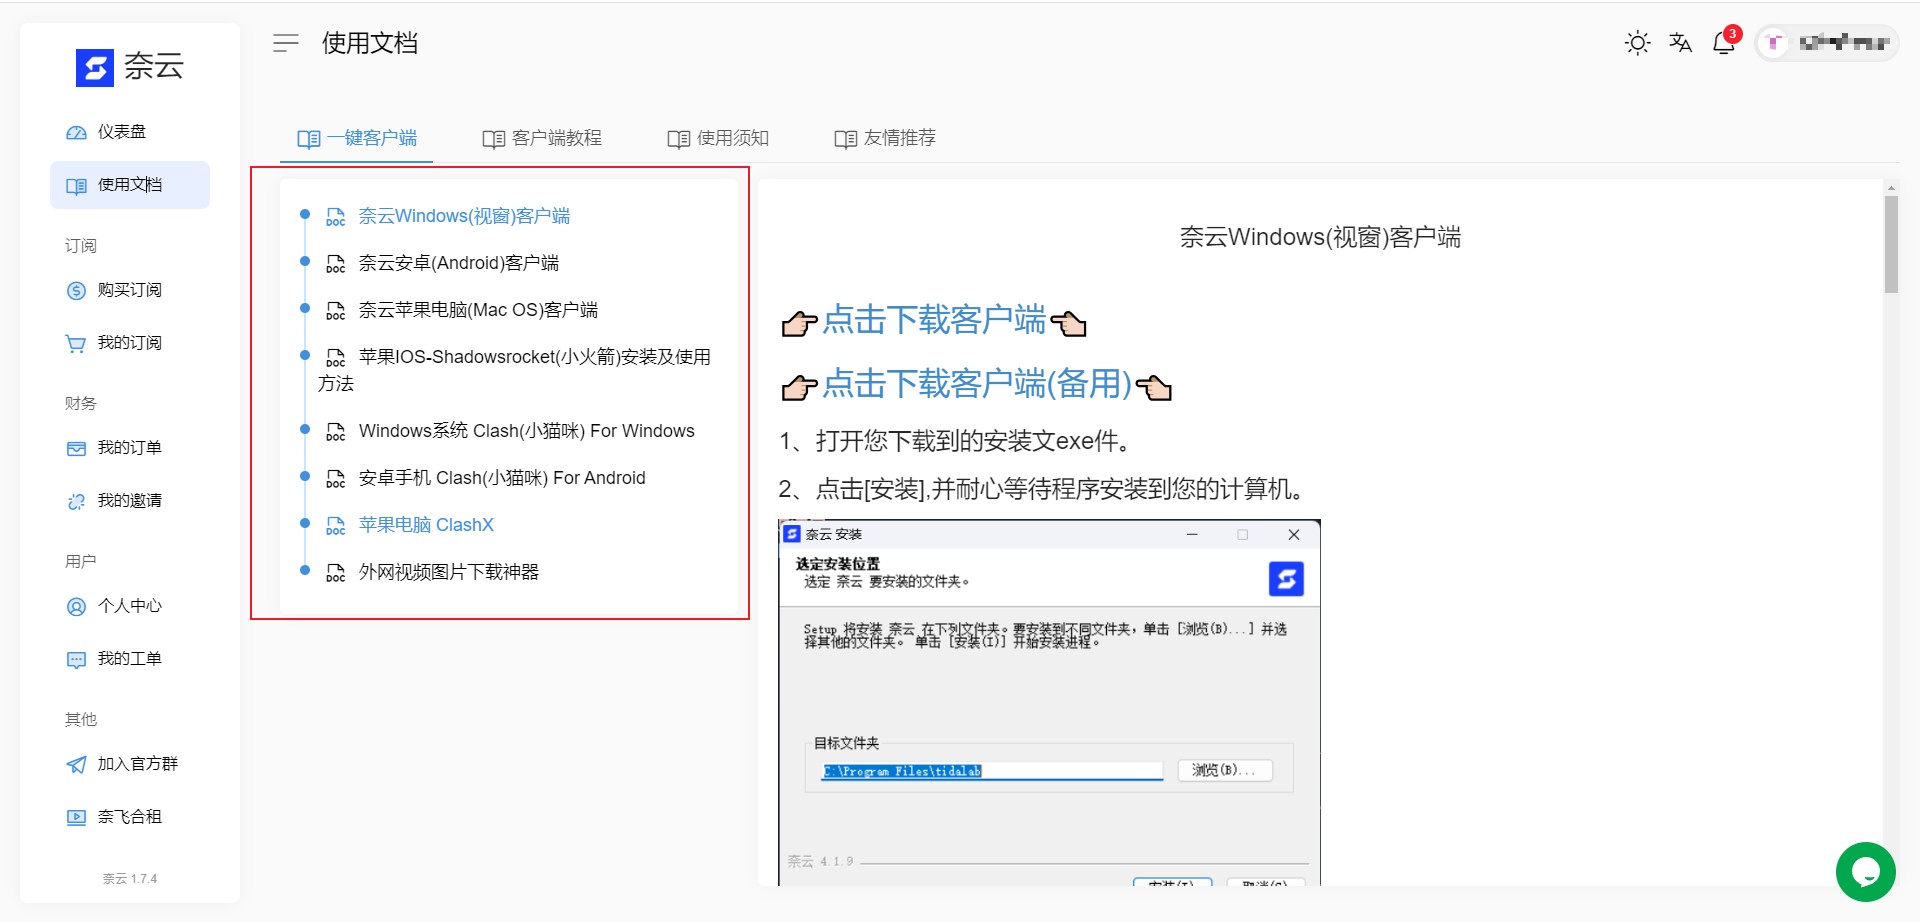Open the notification bell
The width and height of the screenshot is (1920, 922).
coord(1724,43)
